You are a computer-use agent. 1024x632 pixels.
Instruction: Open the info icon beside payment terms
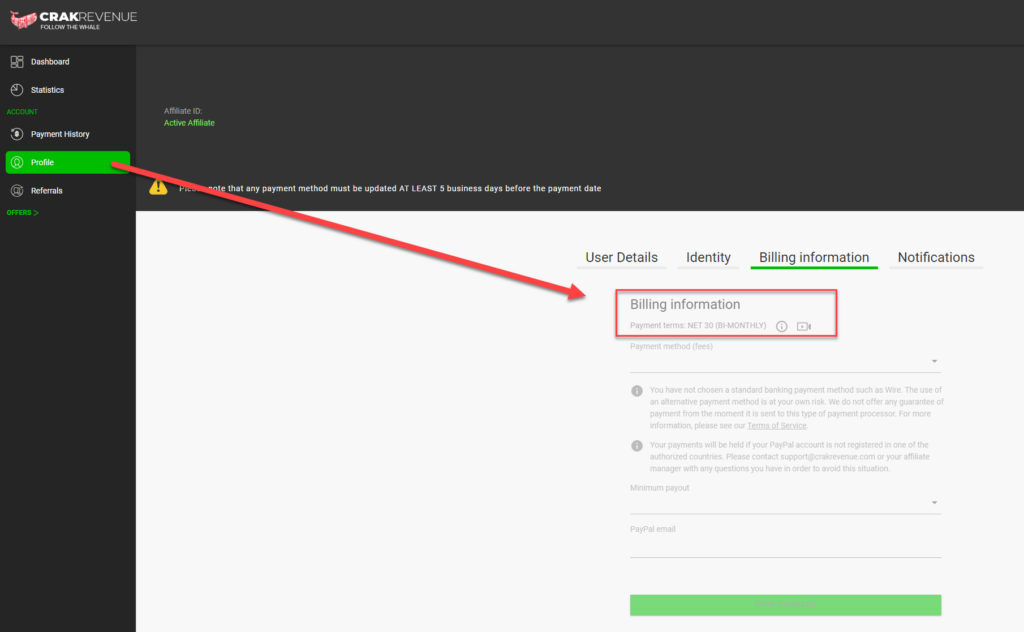(781, 326)
